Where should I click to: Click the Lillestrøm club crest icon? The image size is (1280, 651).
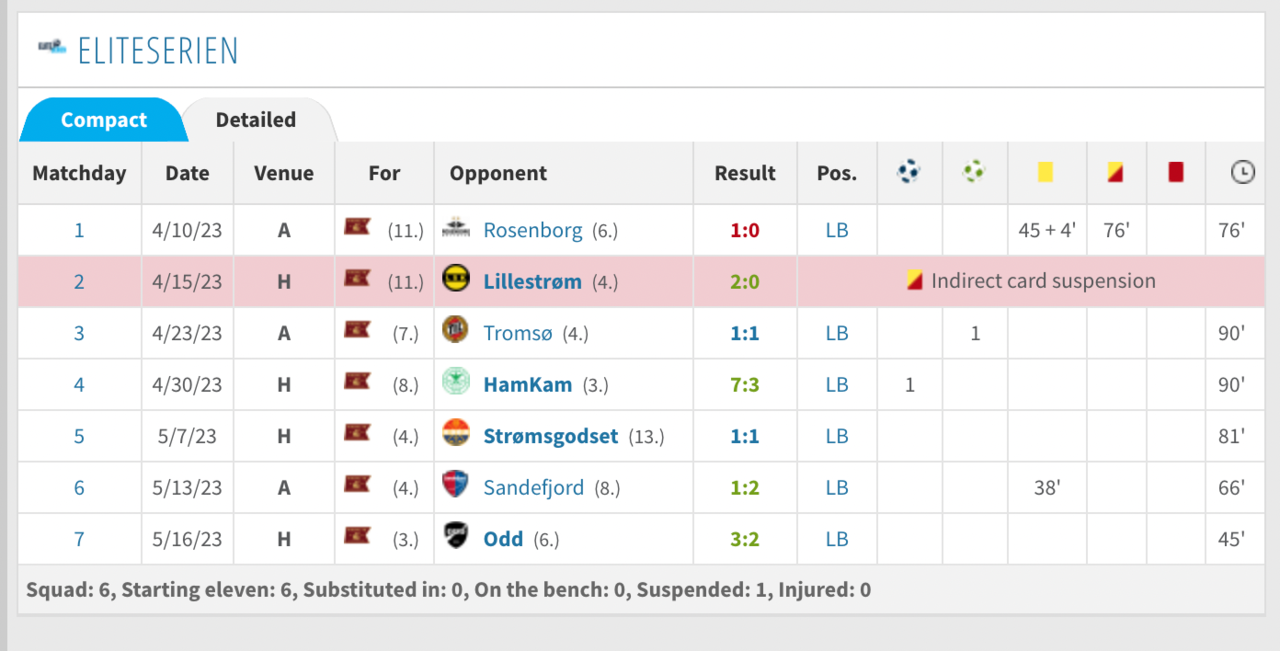pyautogui.click(x=455, y=280)
